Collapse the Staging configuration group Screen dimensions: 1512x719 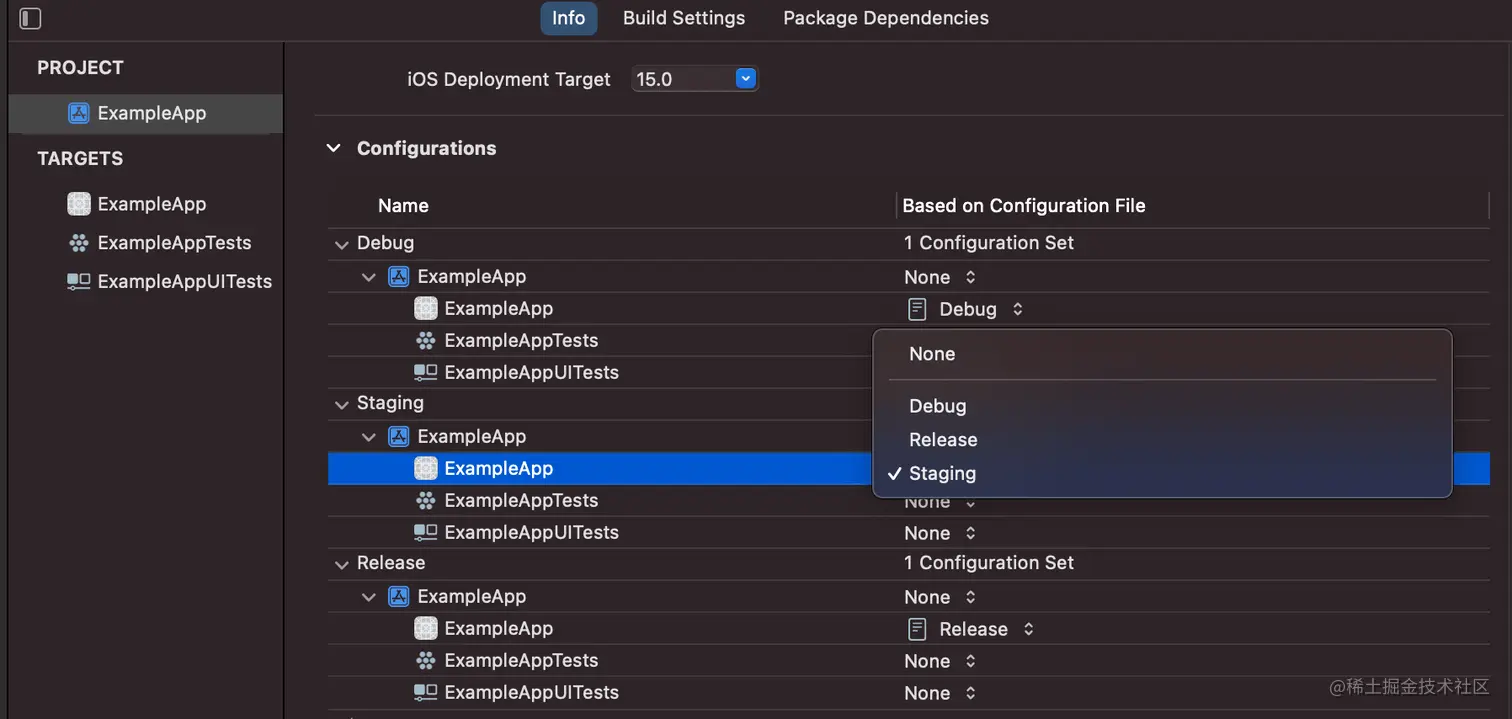click(x=341, y=403)
